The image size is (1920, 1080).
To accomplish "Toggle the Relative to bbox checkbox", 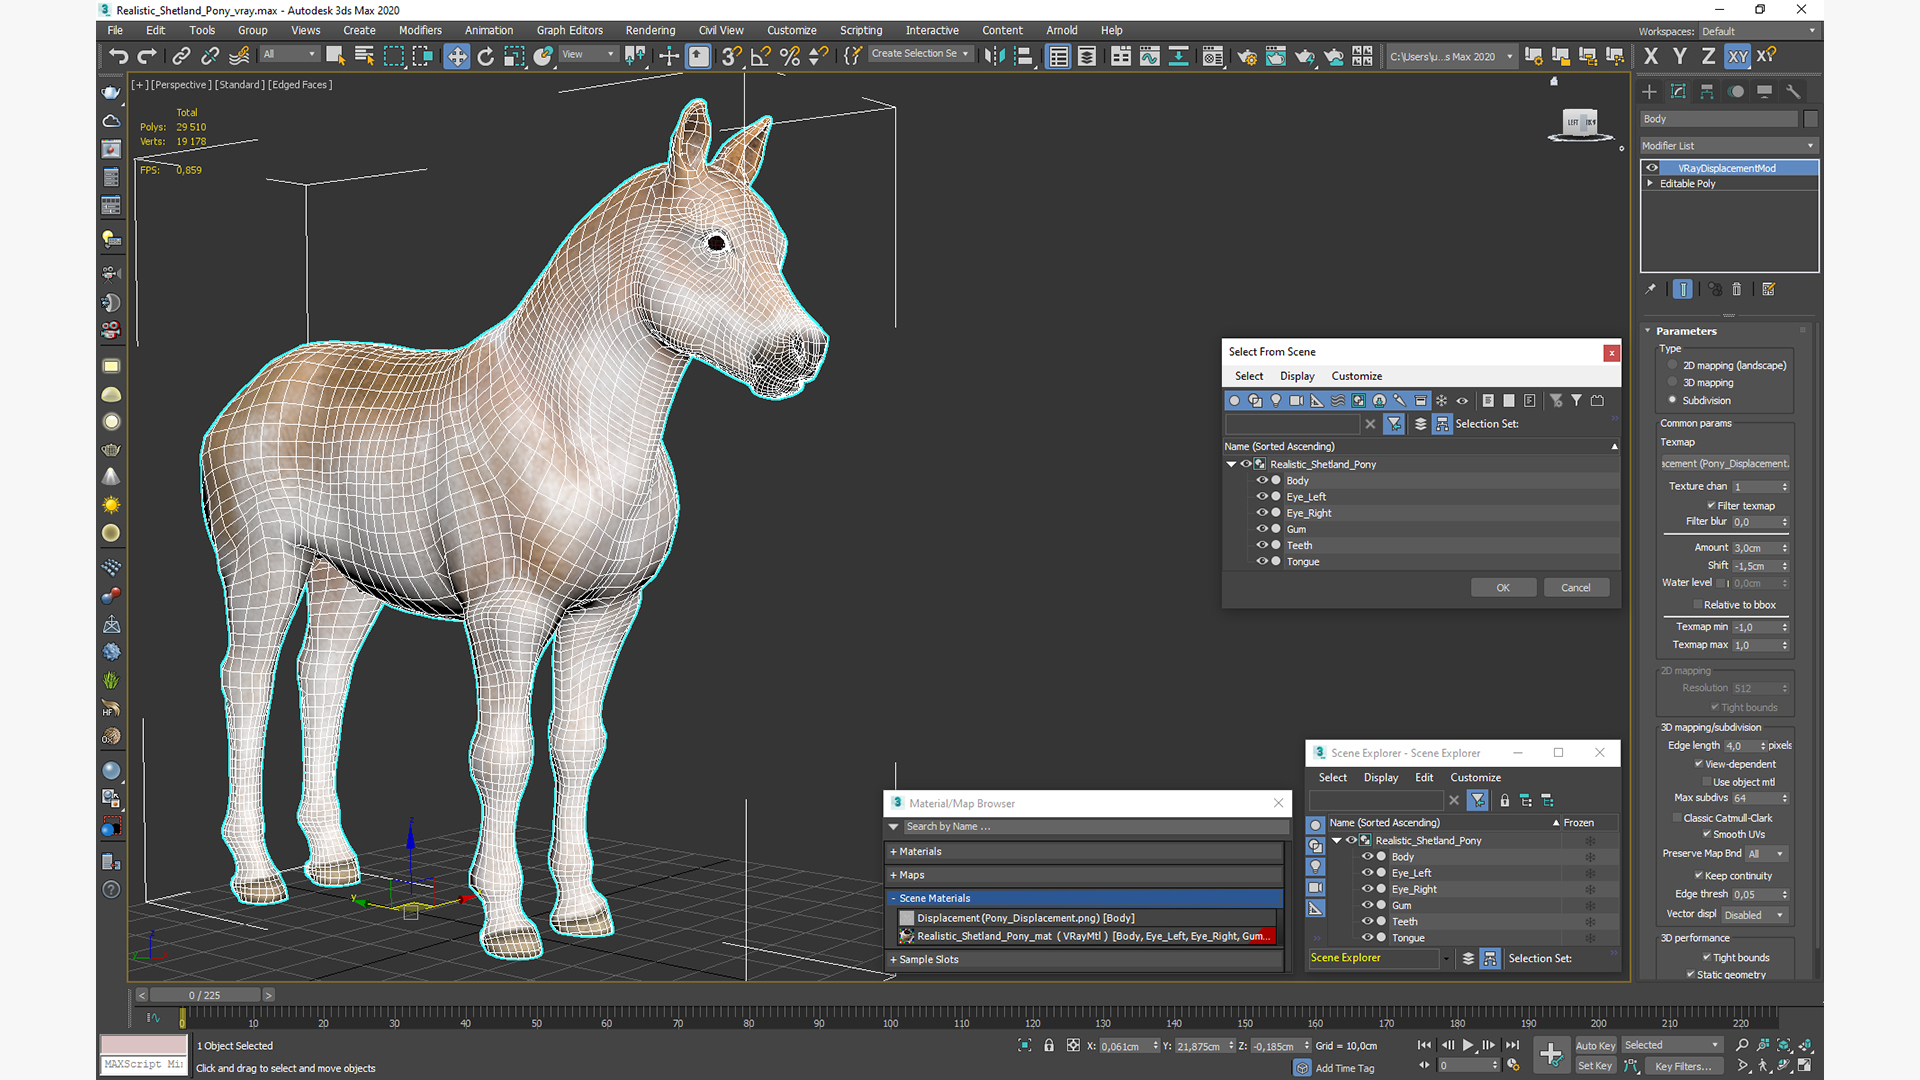I will tap(1698, 604).
